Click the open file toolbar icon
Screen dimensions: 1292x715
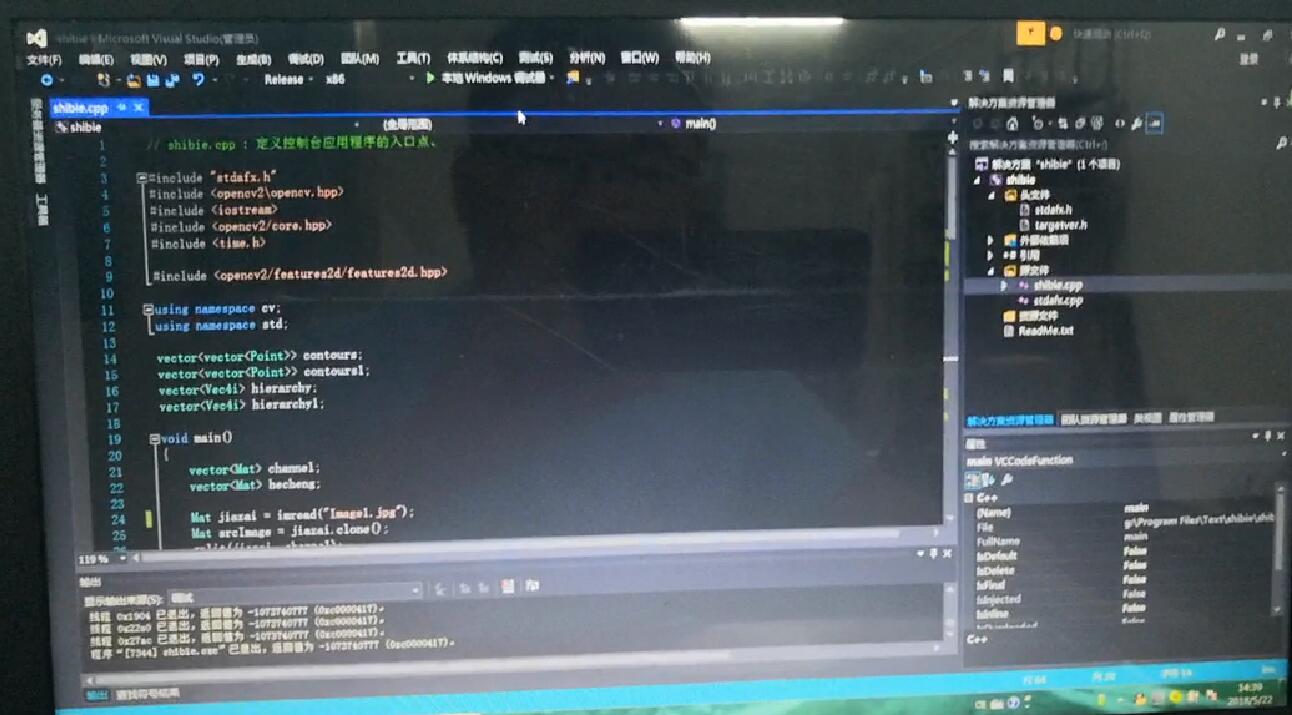pyautogui.click(x=133, y=80)
